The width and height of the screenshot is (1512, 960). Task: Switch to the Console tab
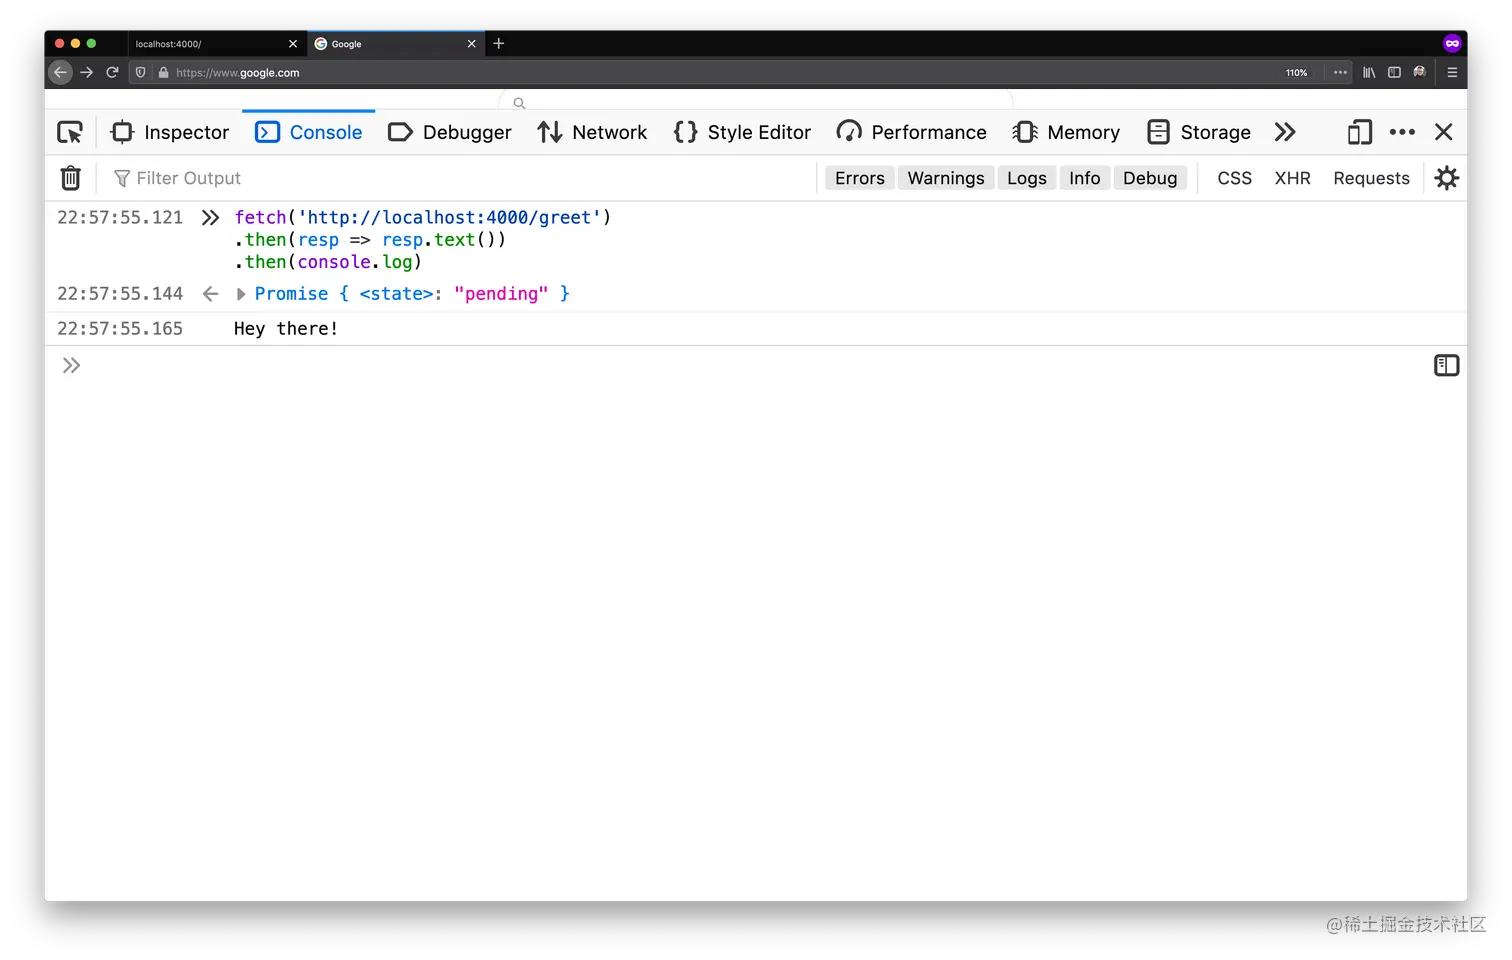click(x=309, y=132)
